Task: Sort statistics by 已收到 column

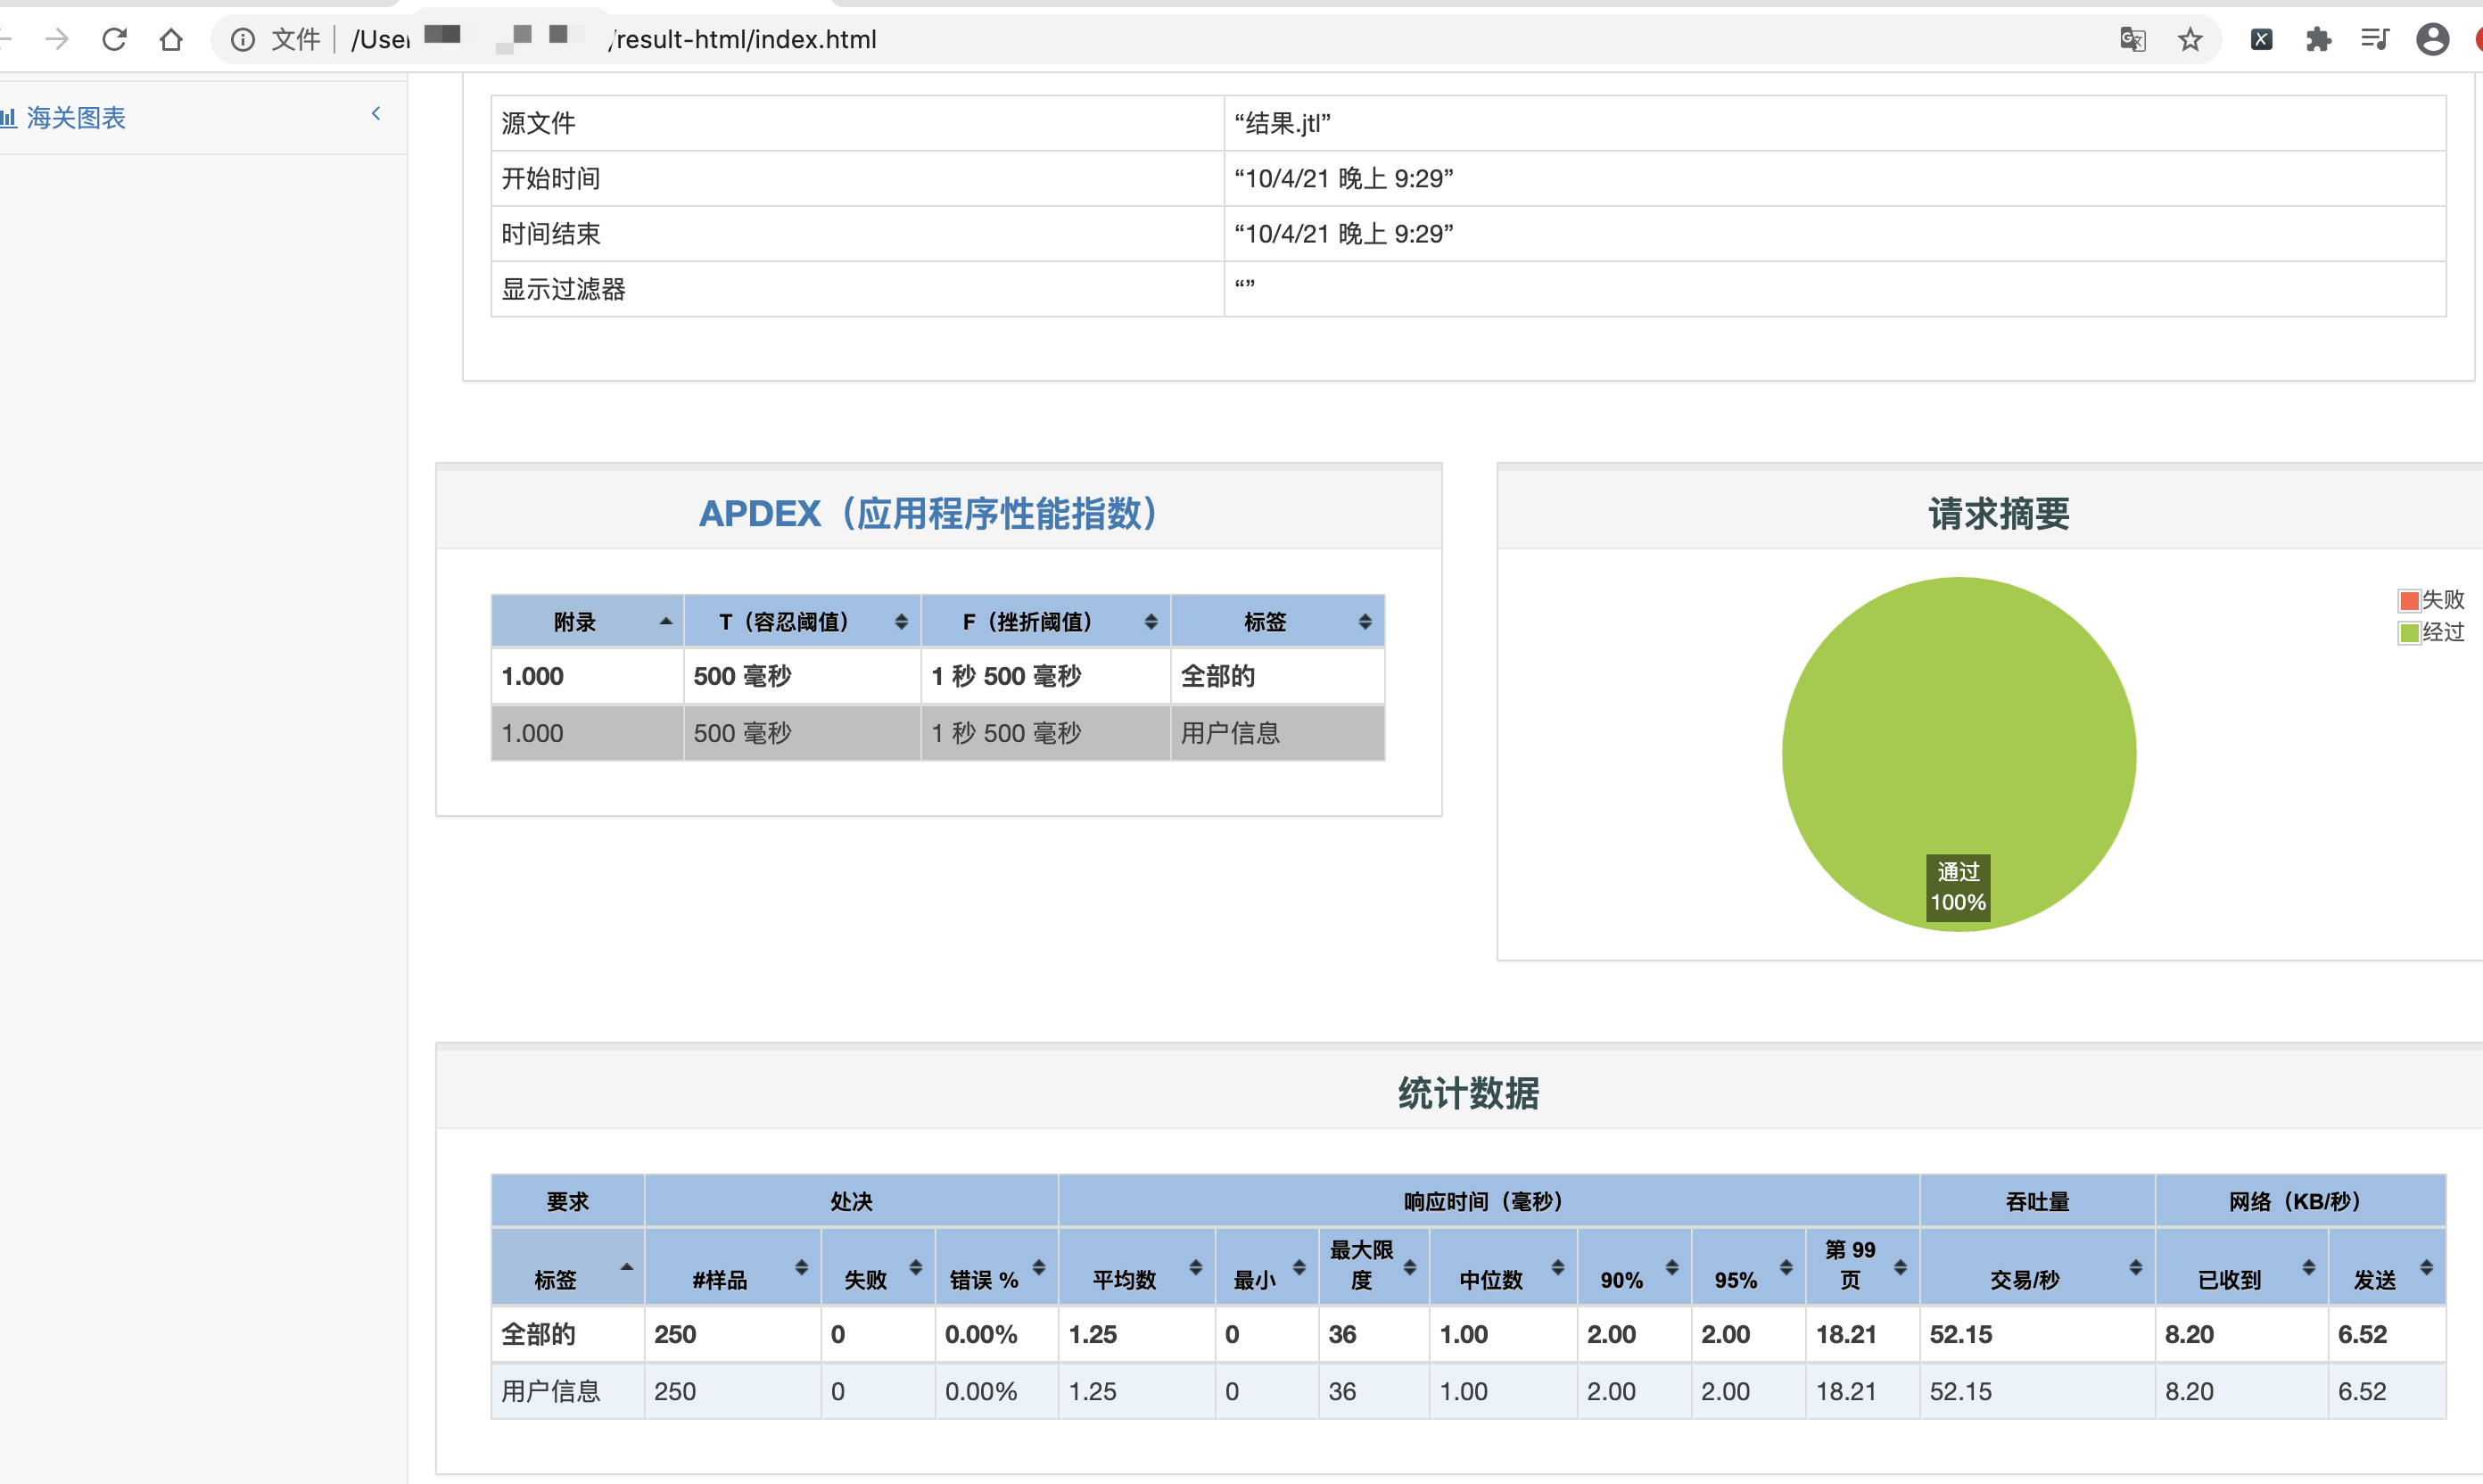Action: click(x=2241, y=1267)
